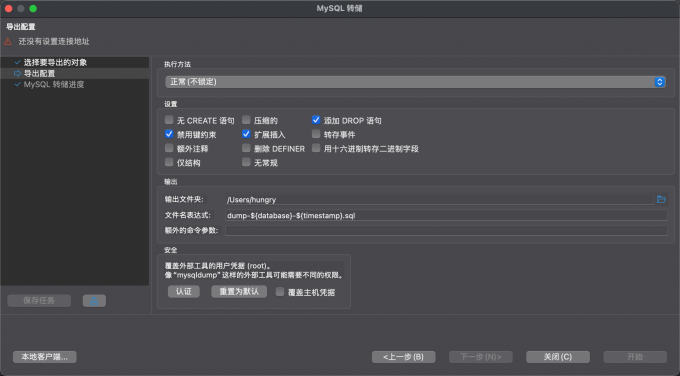Select the 选择要导出的对象 step in sidebar
The width and height of the screenshot is (680, 376).
75,62
